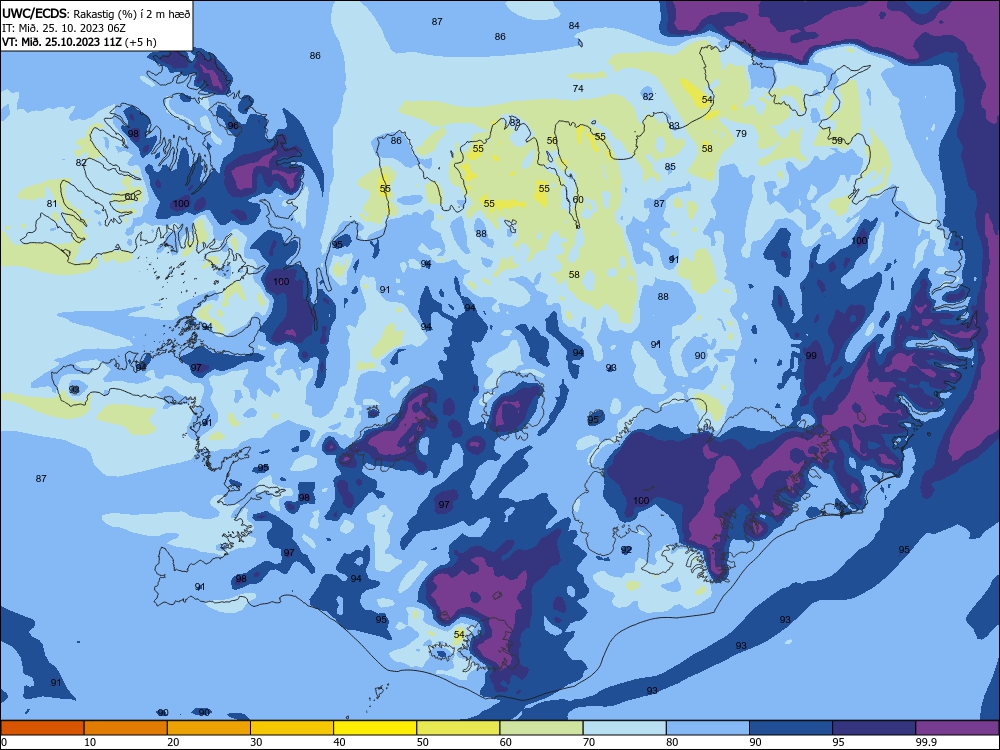
Task: Click the '96' humidity value on the map
Action: [233, 126]
